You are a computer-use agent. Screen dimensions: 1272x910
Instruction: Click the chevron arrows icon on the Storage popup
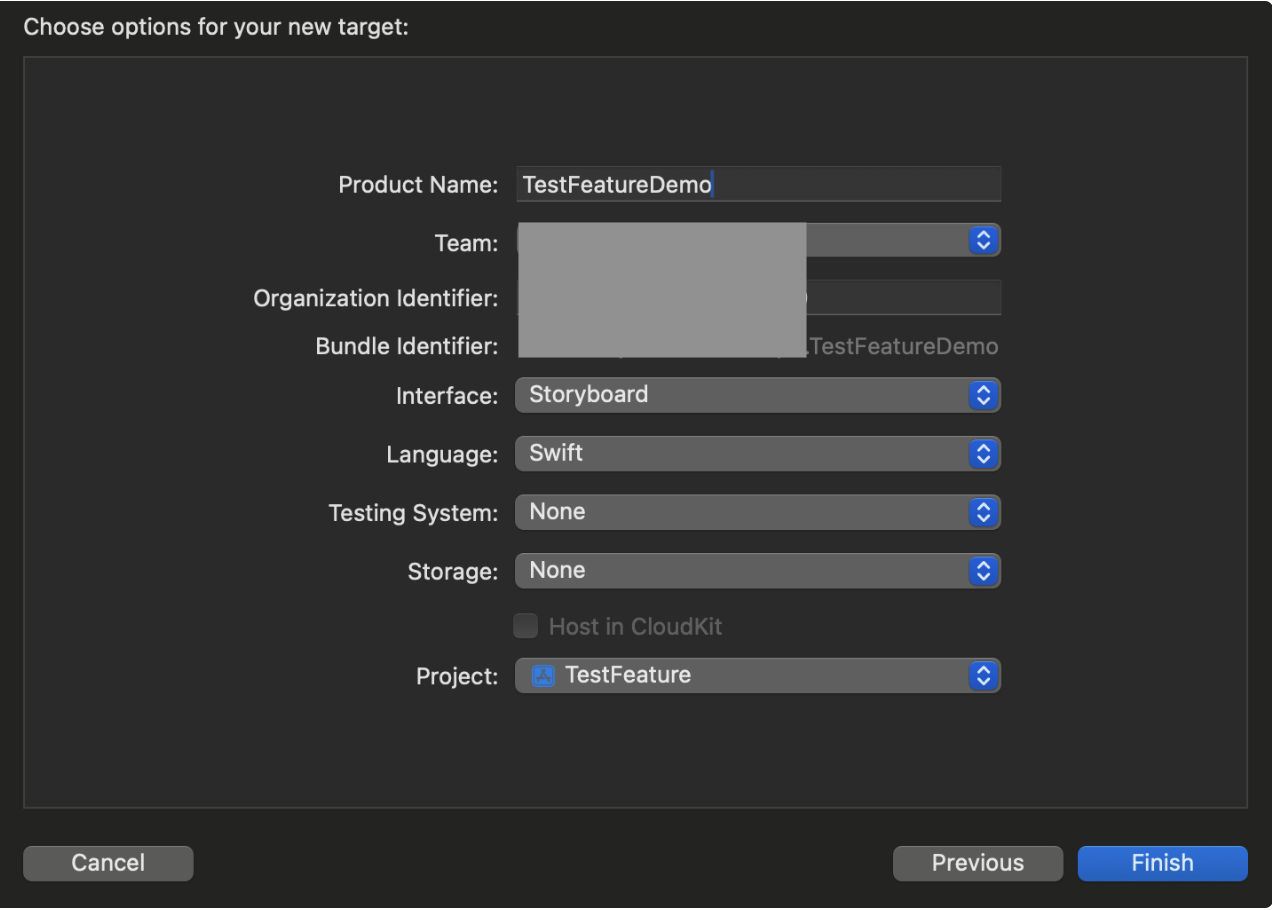pyautogui.click(x=983, y=571)
